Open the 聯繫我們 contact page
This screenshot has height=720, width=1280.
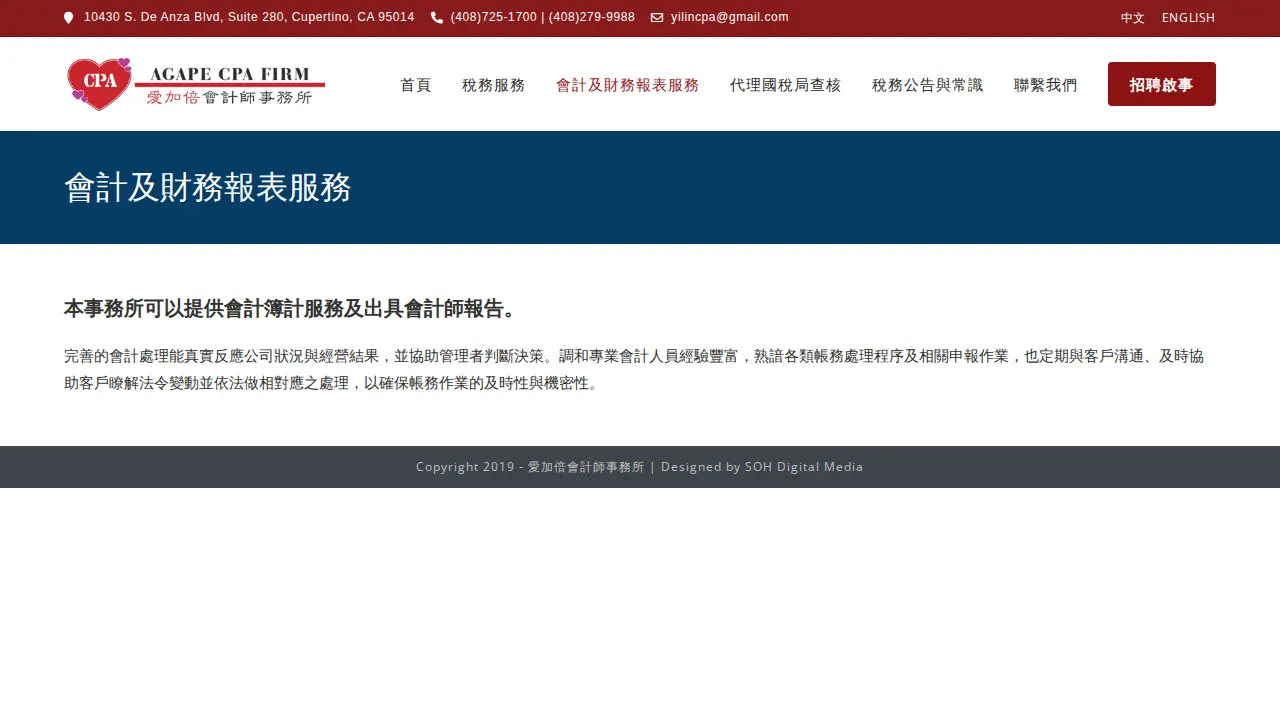[x=1046, y=85]
